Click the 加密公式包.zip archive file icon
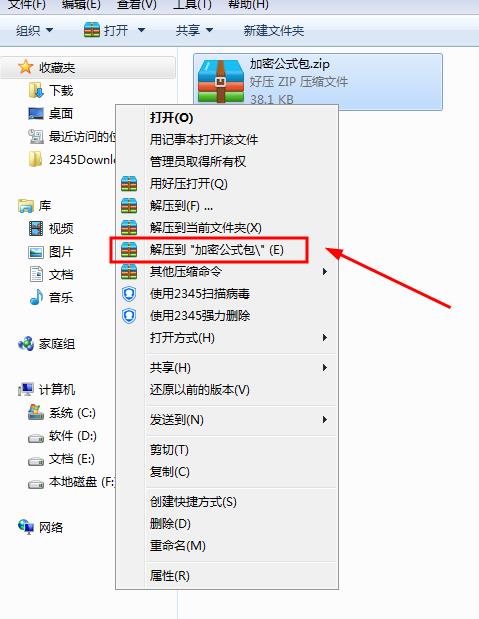The width and height of the screenshot is (479, 619). (221, 81)
